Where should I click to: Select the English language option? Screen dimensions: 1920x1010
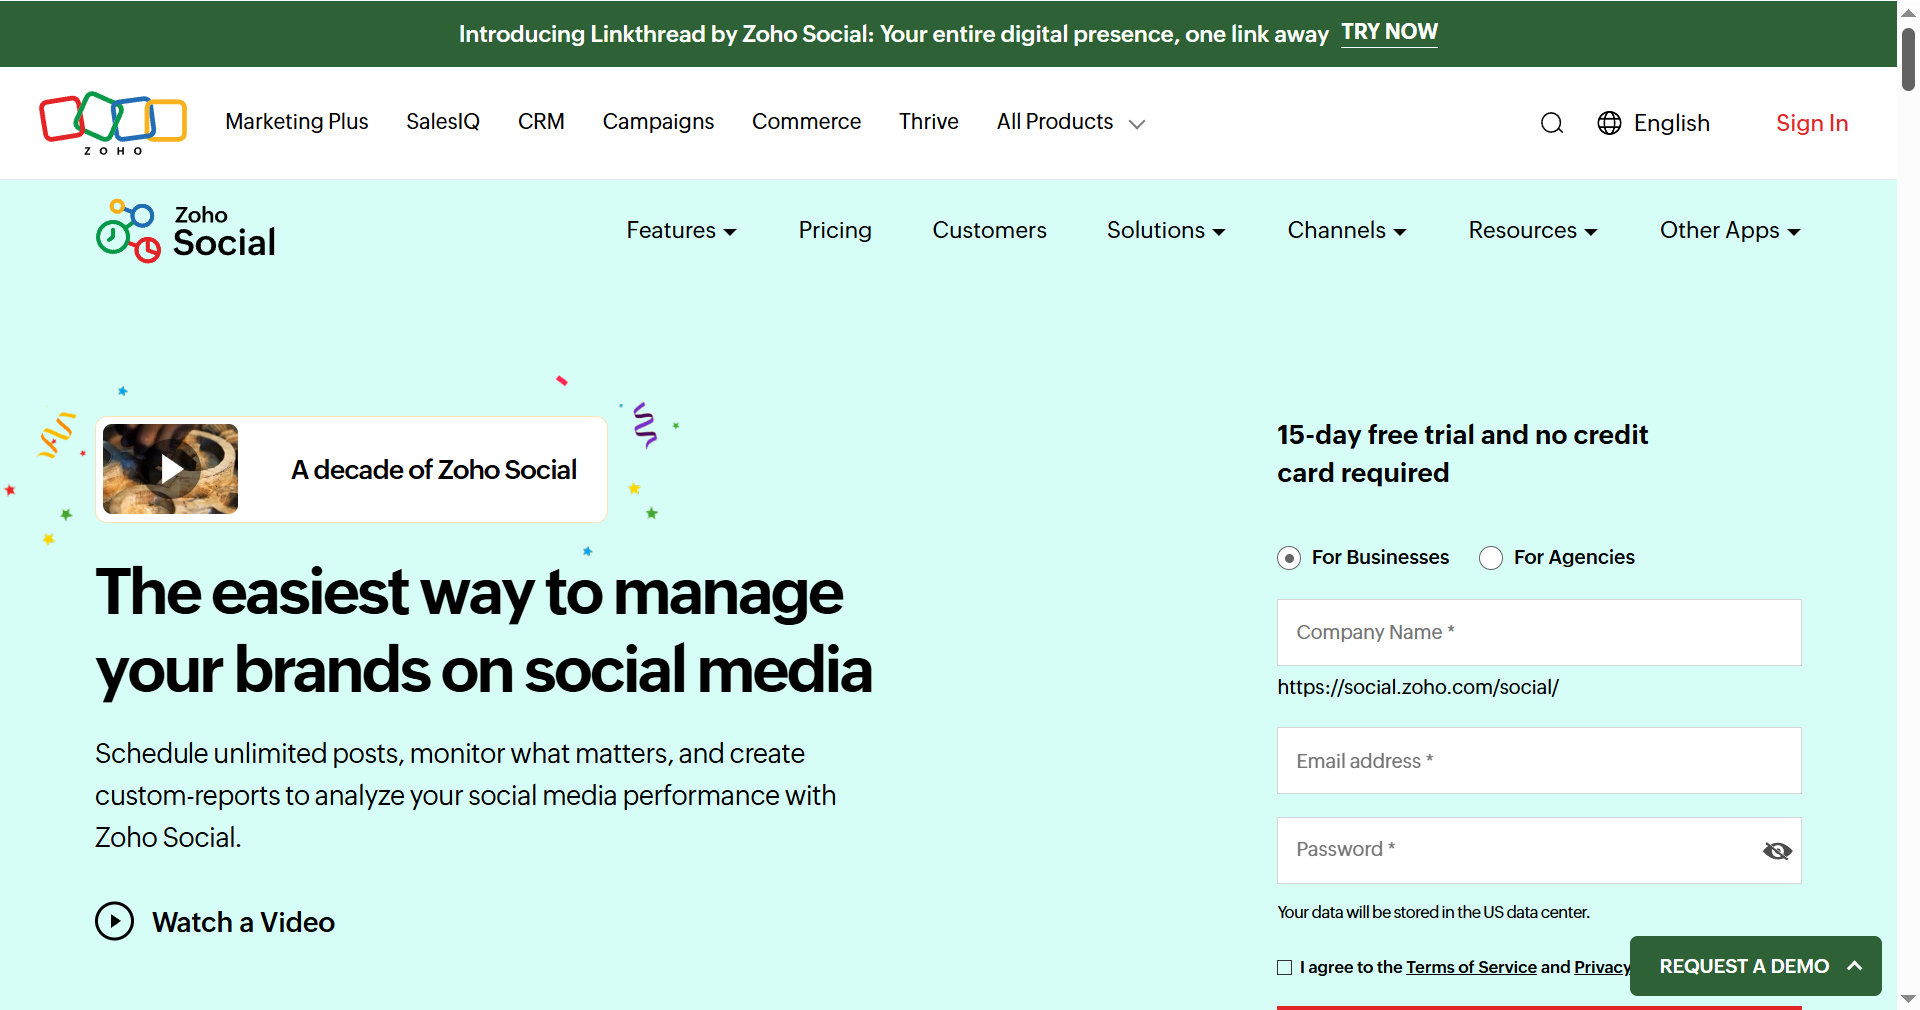tap(1672, 123)
